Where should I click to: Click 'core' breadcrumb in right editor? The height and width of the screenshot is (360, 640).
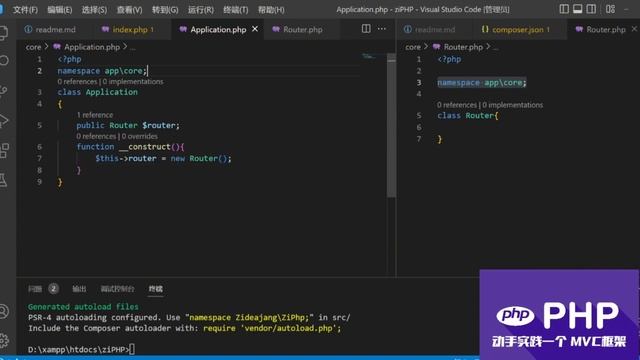(x=413, y=47)
